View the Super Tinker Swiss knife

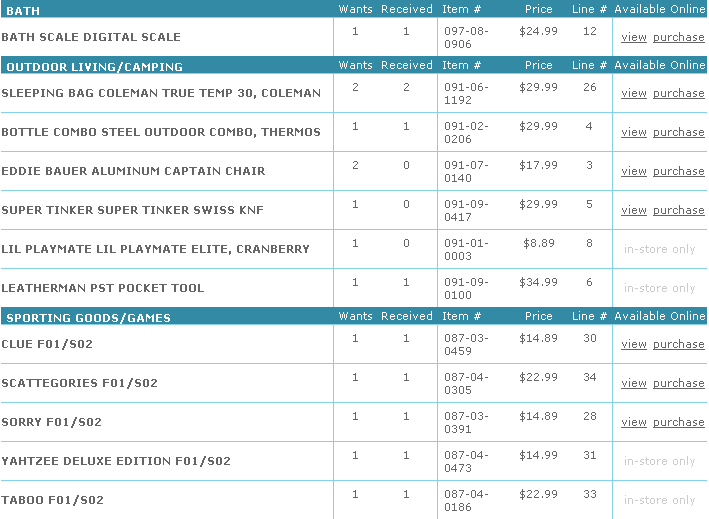coord(633,210)
